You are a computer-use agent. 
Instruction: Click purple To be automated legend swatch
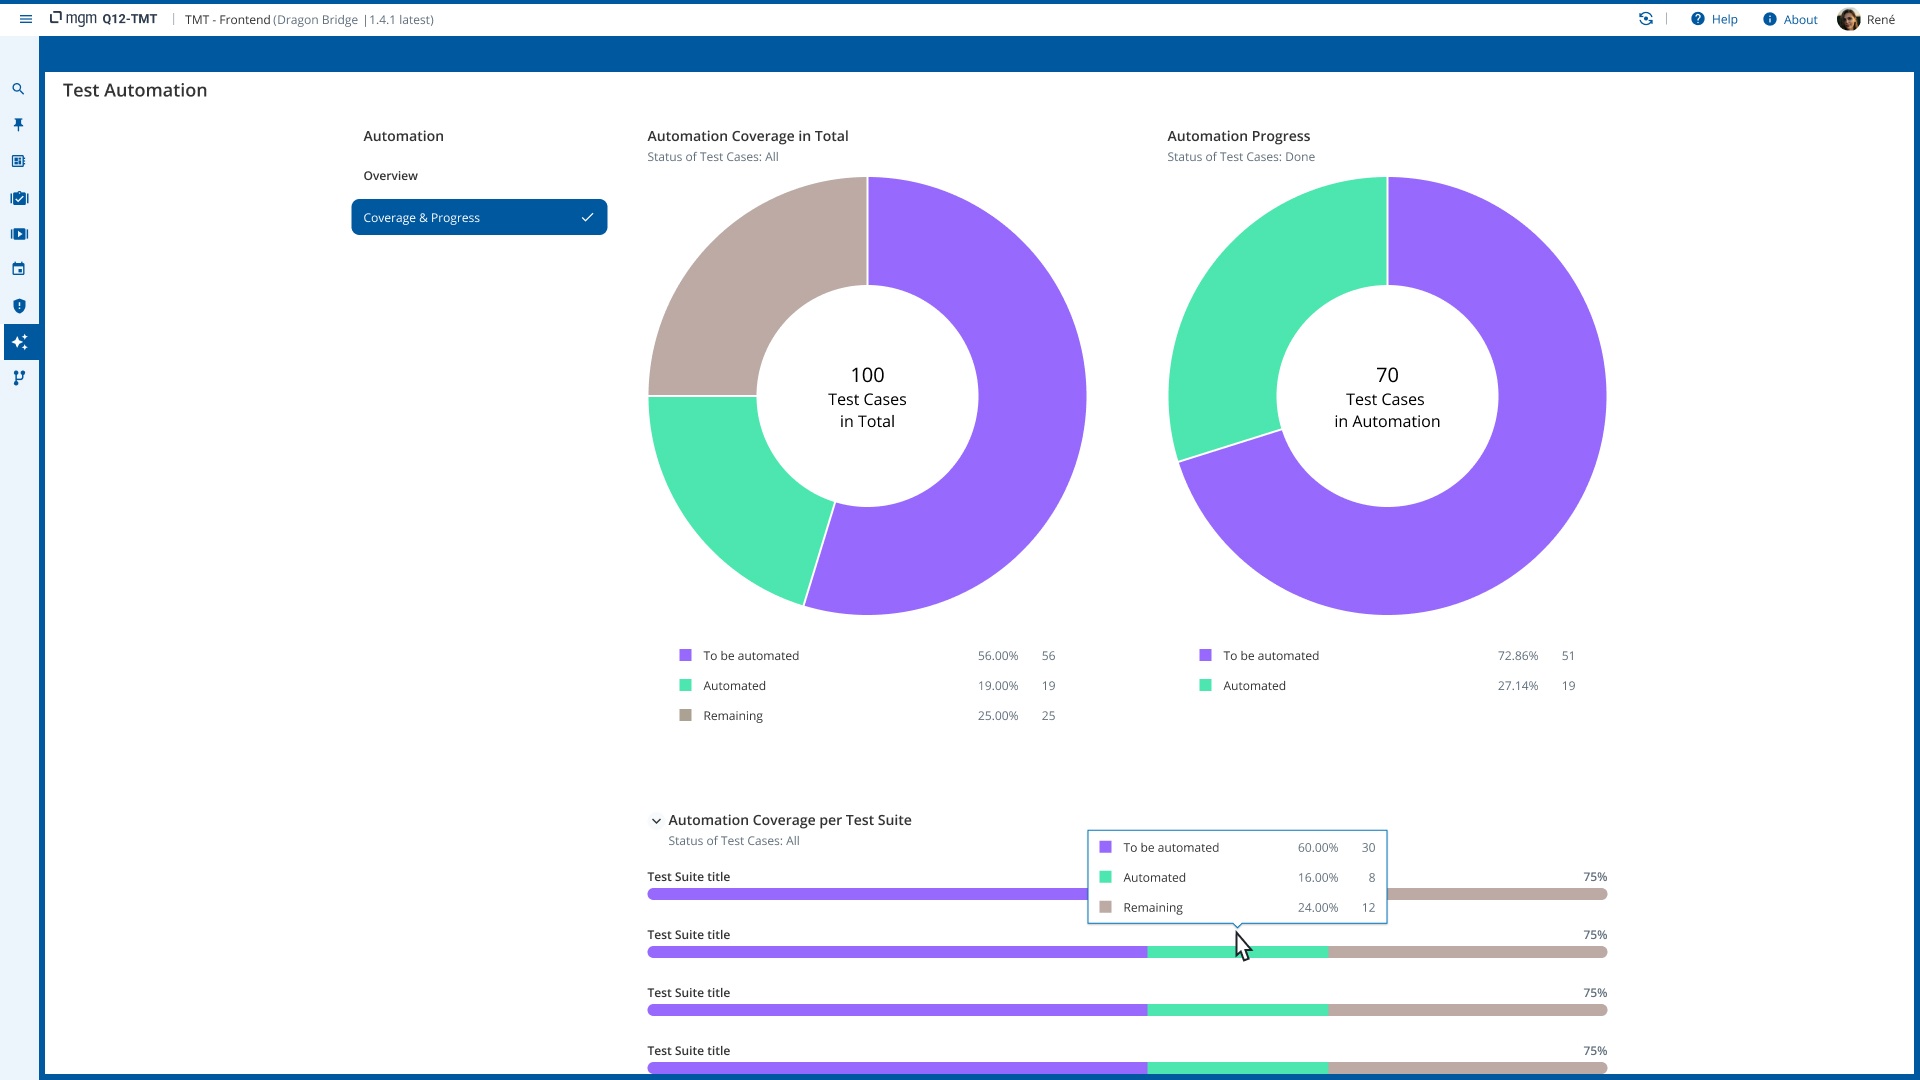pyautogui.click(x=685, y=656)
